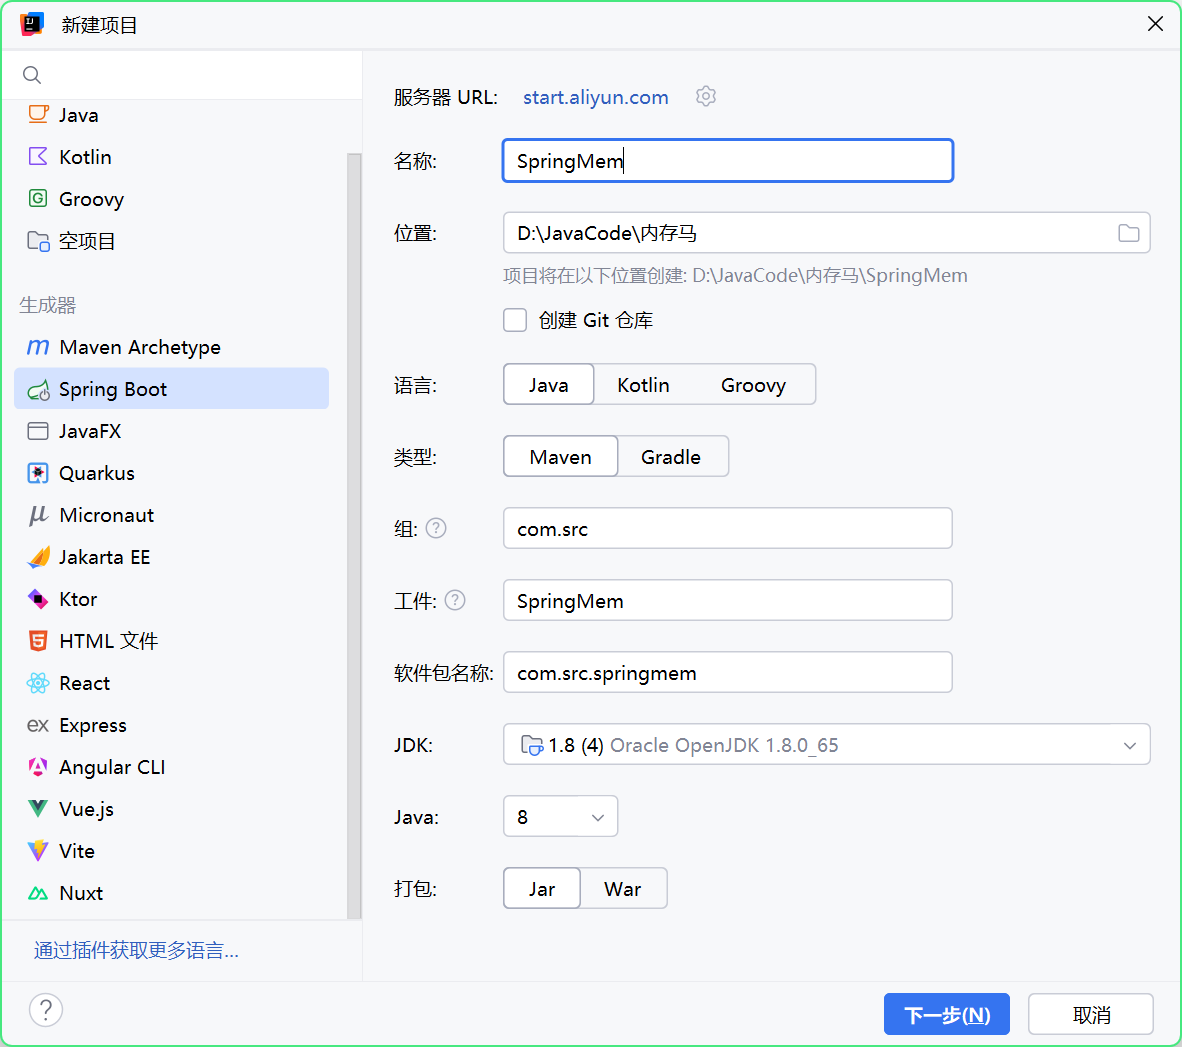Screen dimensions: 1182x1047
Task: Focus the 软件包名称 field
Action: pyautogui.click(x=727, y=672)
